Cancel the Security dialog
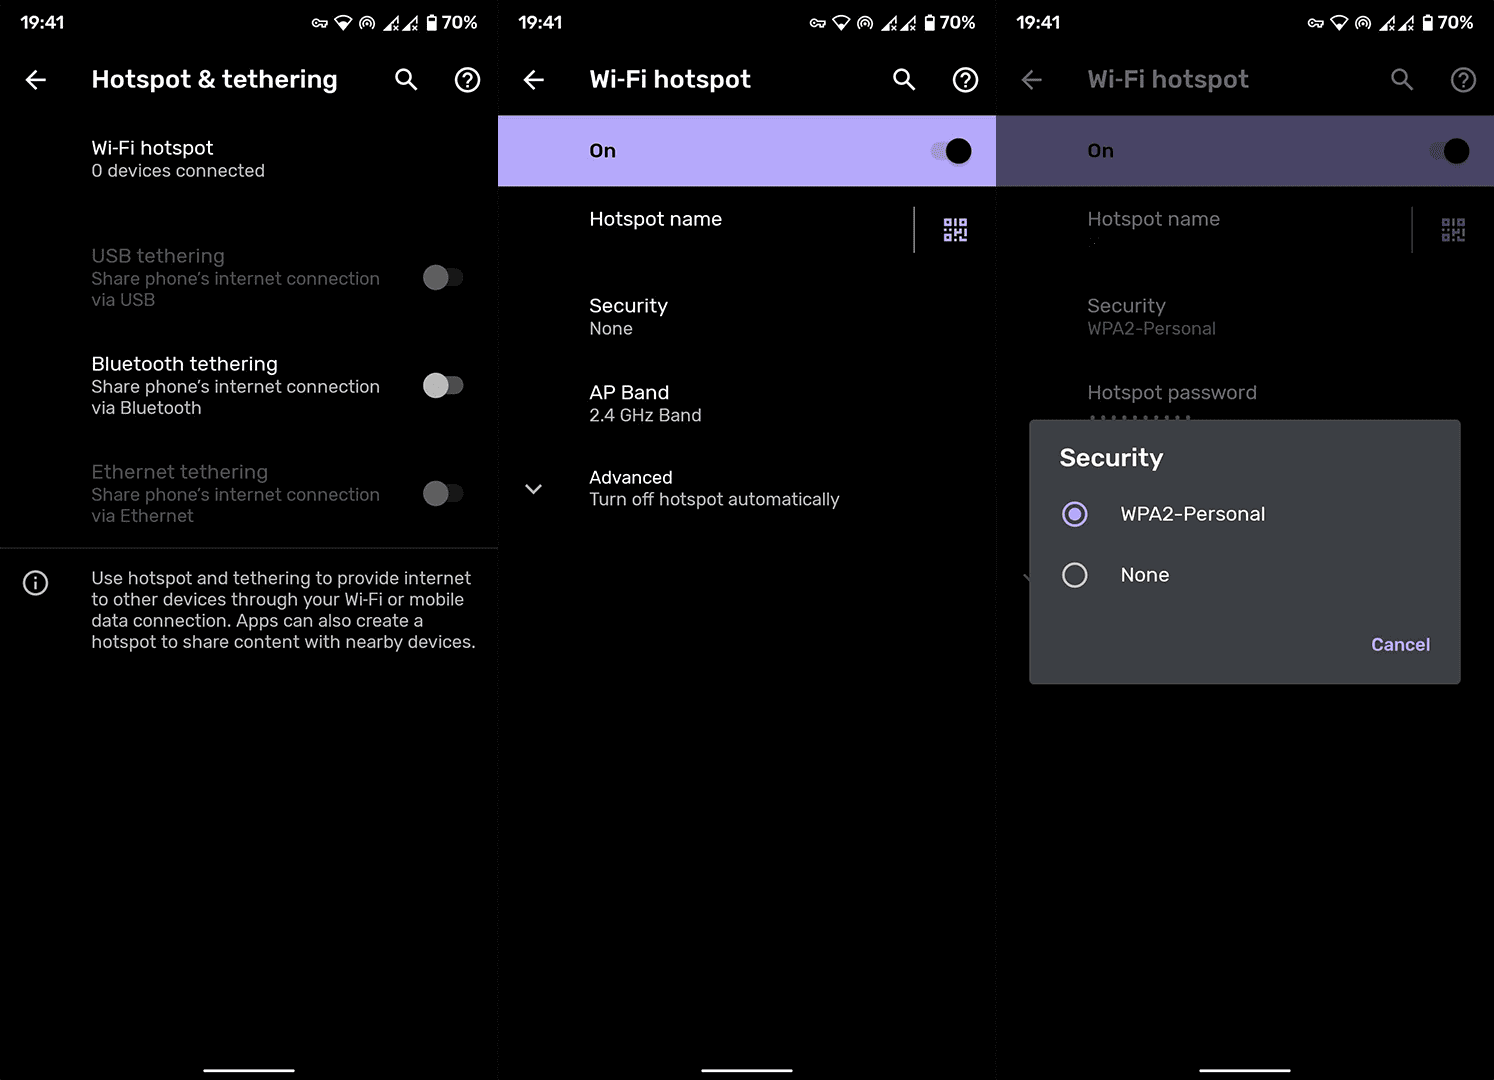This screenshot has height=1080, width=1494. click(x=1400, y=645)
